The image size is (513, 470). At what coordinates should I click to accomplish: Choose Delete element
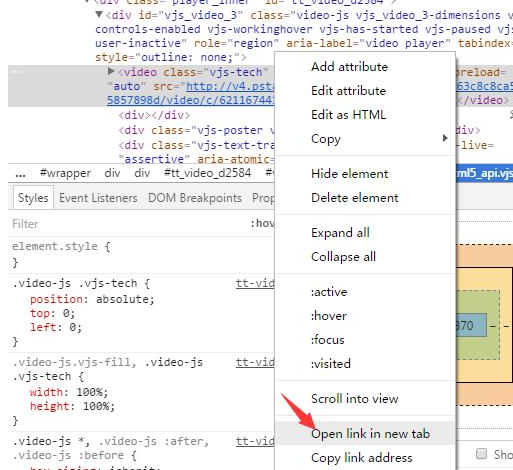click(355, 198)
